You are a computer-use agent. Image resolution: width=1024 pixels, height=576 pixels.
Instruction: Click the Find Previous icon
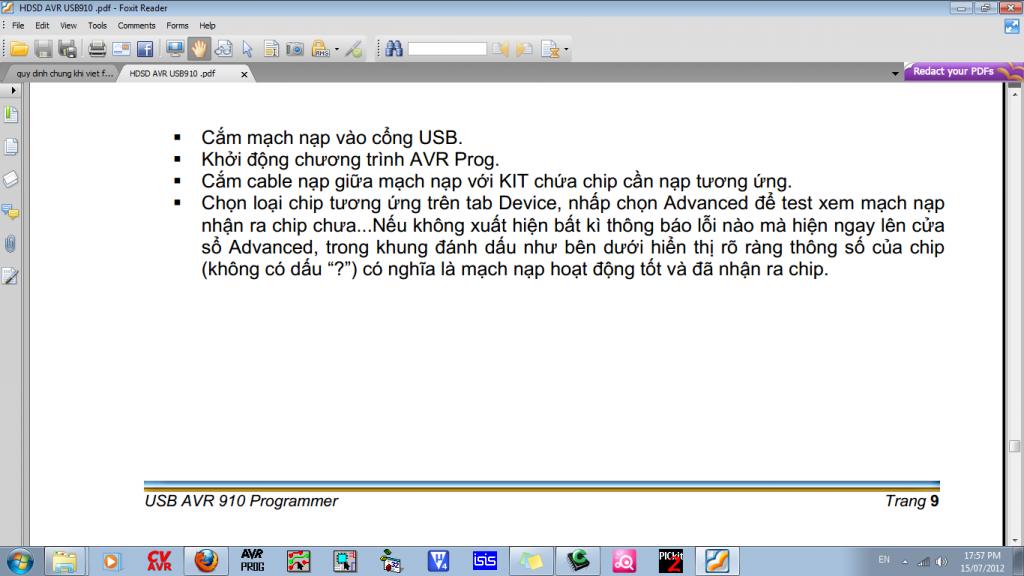pyautogui.click(x=501, y=49)
